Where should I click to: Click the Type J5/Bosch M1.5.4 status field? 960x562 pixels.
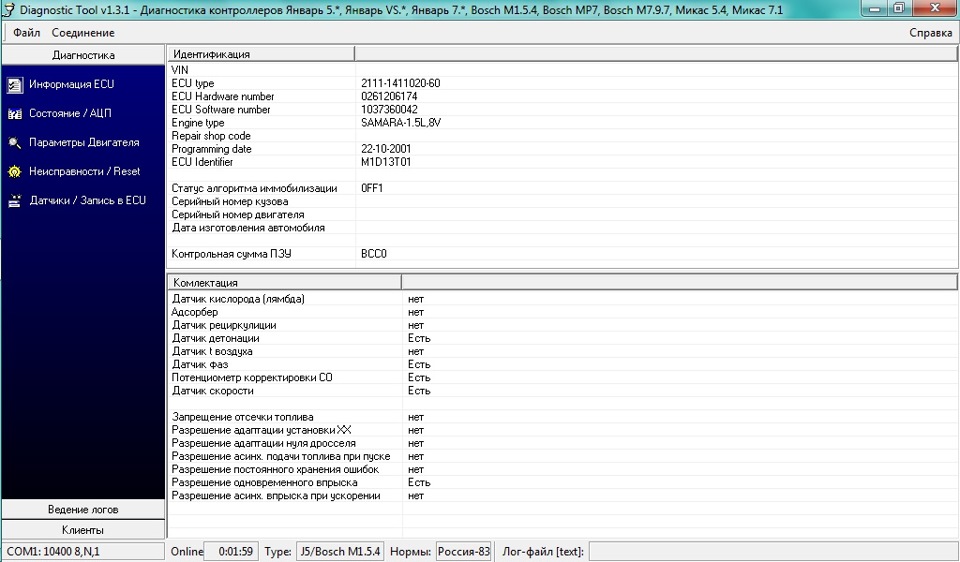pyautogui.click(x=340, y=552)
